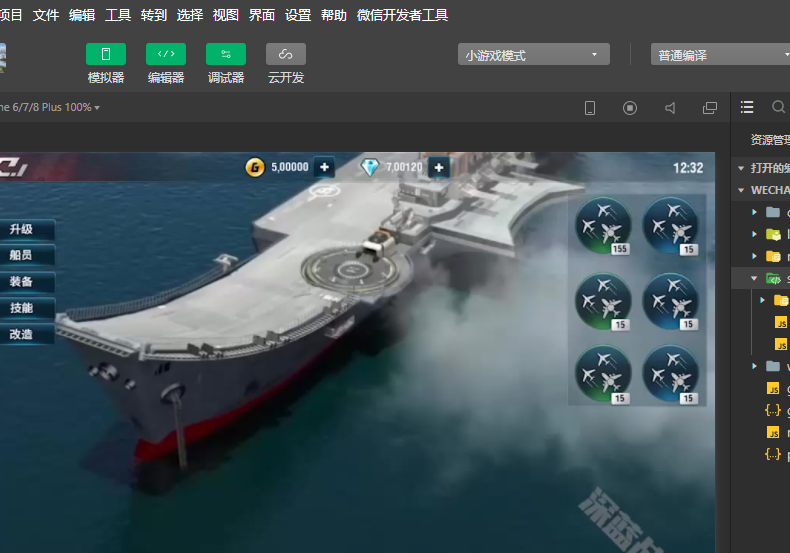790x553 pixels.
Task: Click the record/stop circle icon in simulator bar
Action: pos(630,108)
